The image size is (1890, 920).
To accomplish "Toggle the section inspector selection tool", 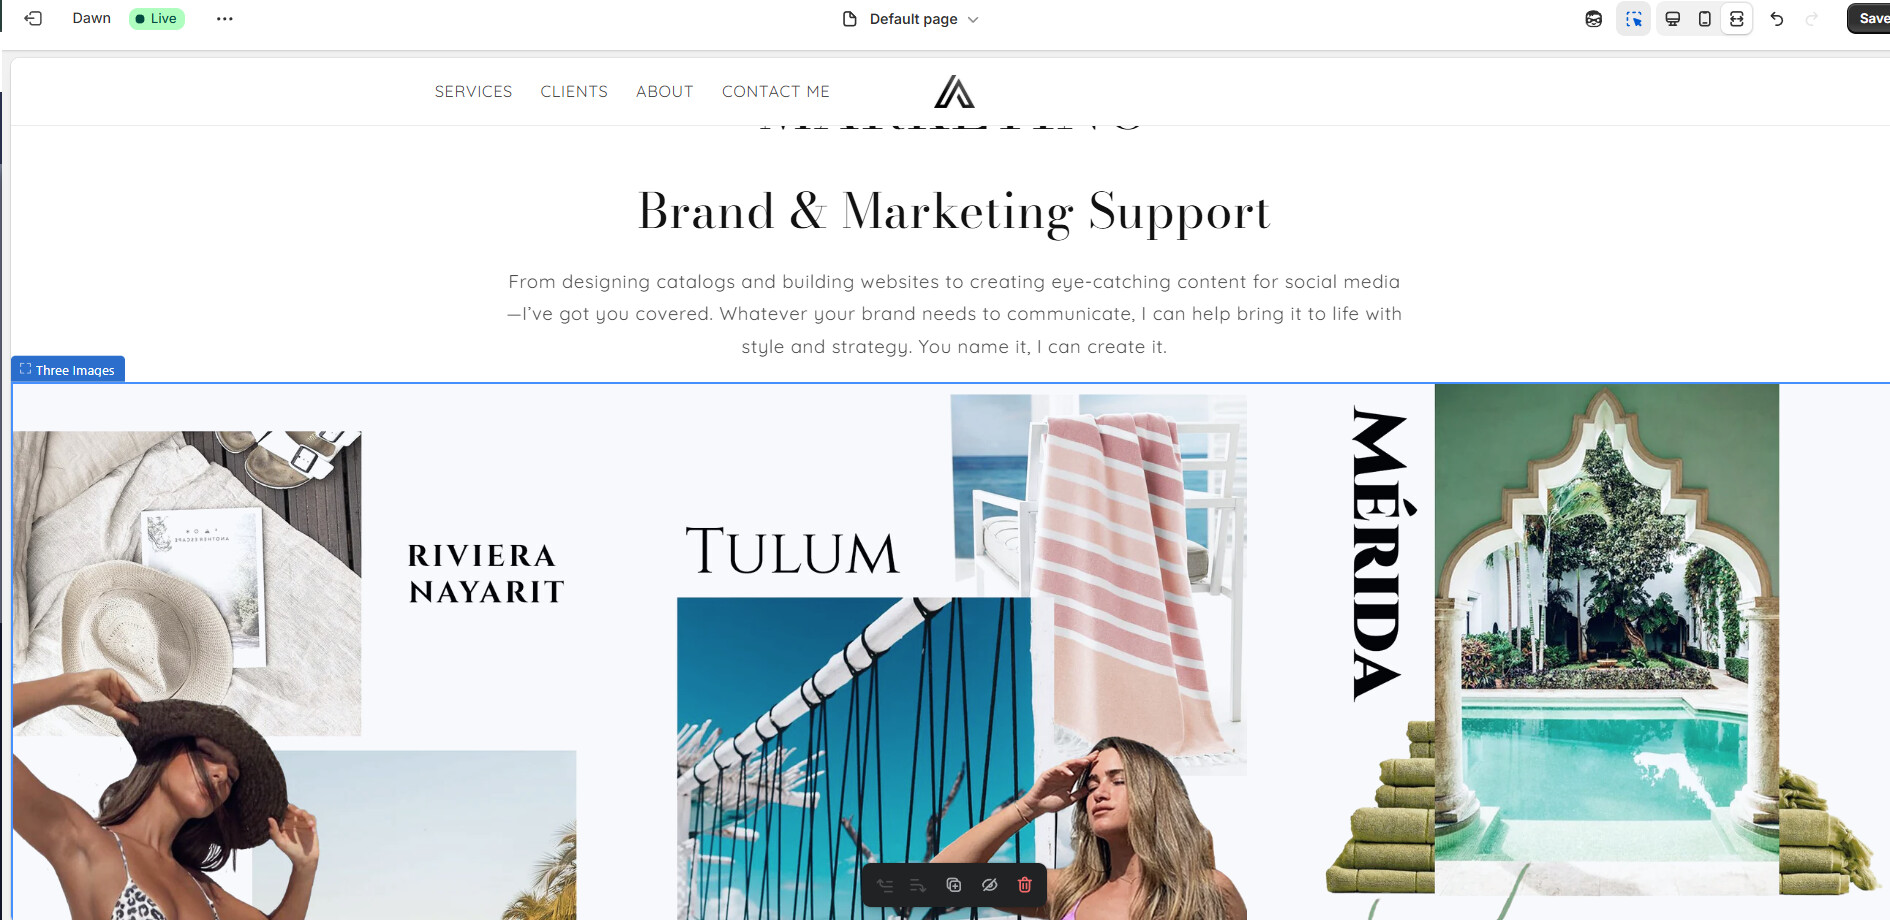I will [x=1634, y=19].
